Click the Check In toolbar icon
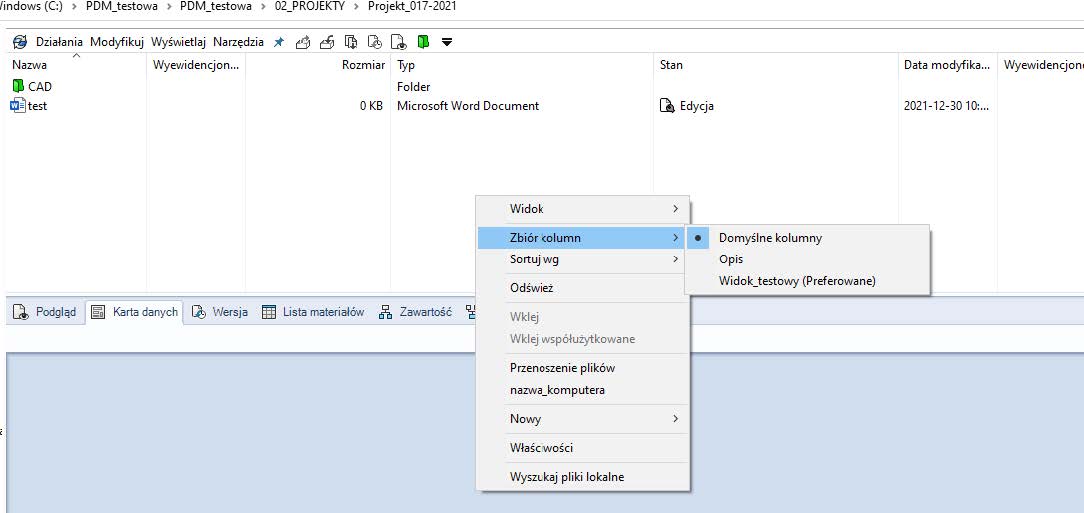Image resolution: width=1084 pixels, height=513 pixels. (327, 42)
